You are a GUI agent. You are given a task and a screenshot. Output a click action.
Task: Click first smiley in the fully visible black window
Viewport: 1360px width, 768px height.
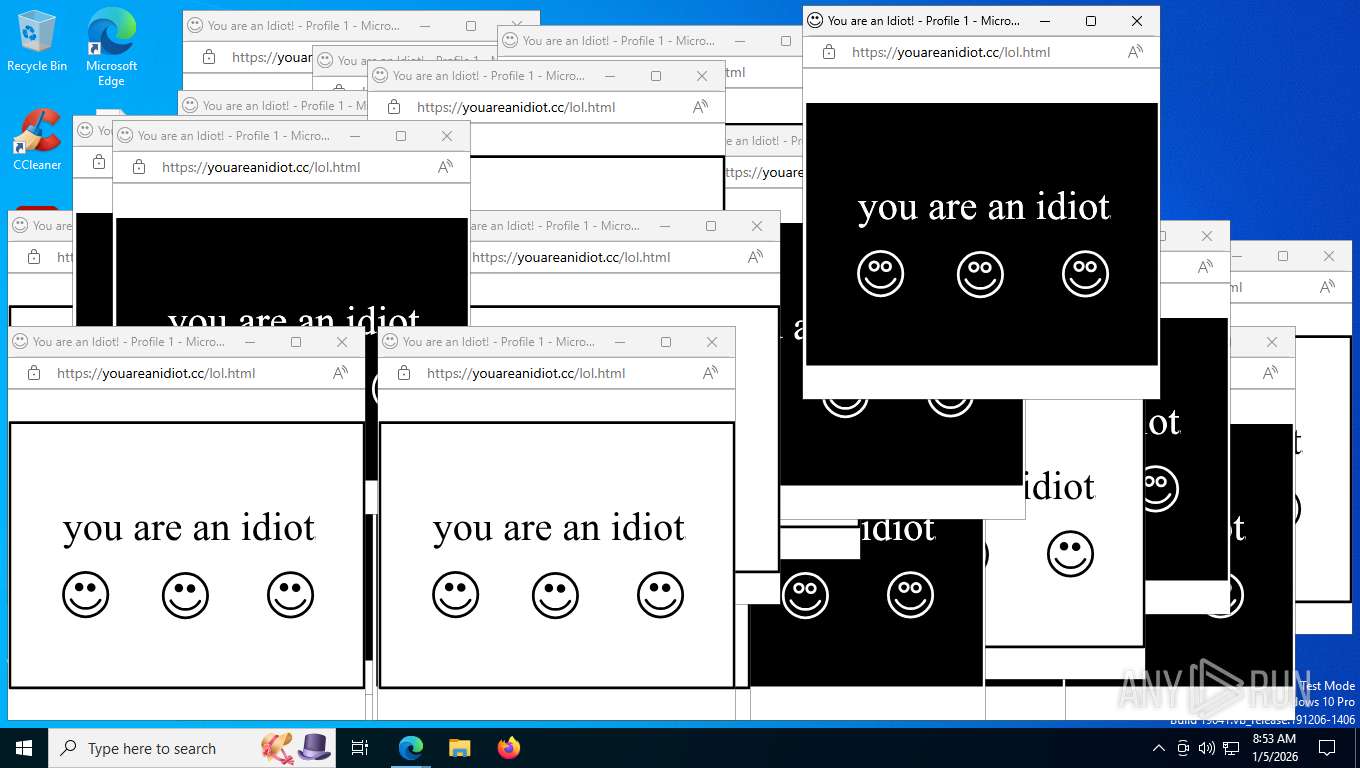[881, 274]
